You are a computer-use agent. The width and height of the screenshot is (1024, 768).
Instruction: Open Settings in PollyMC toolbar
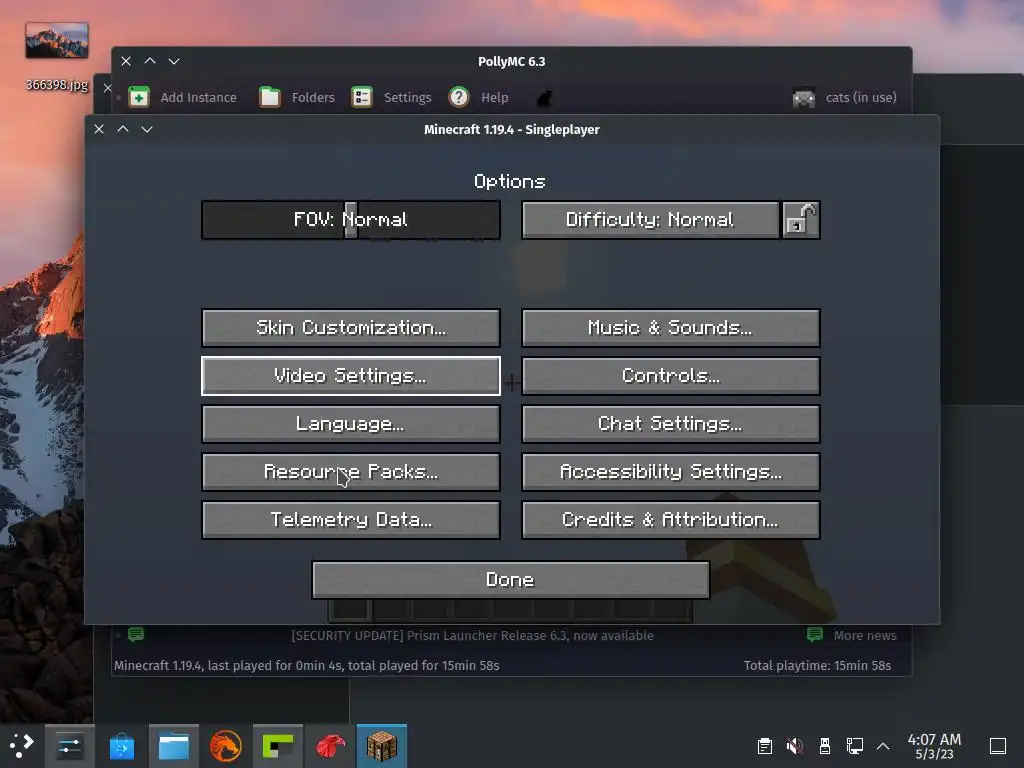tap(391, 97)
